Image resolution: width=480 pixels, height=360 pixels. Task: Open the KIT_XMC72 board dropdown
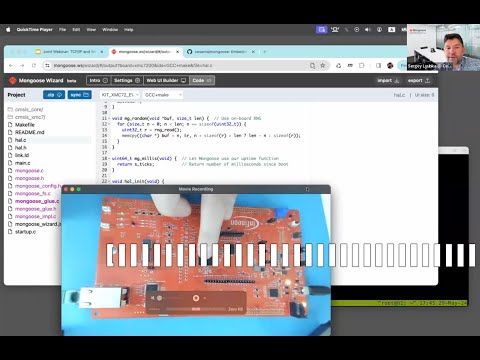120,95
